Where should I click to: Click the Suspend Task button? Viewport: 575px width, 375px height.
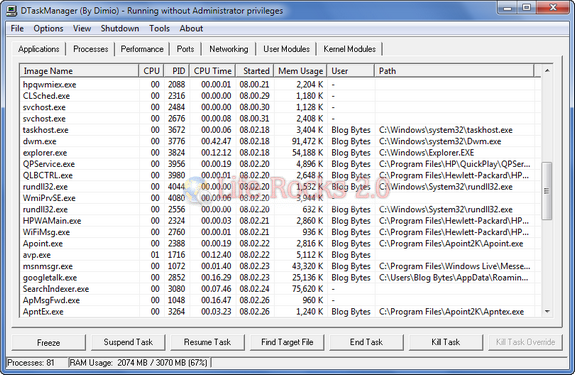(128, 342)
